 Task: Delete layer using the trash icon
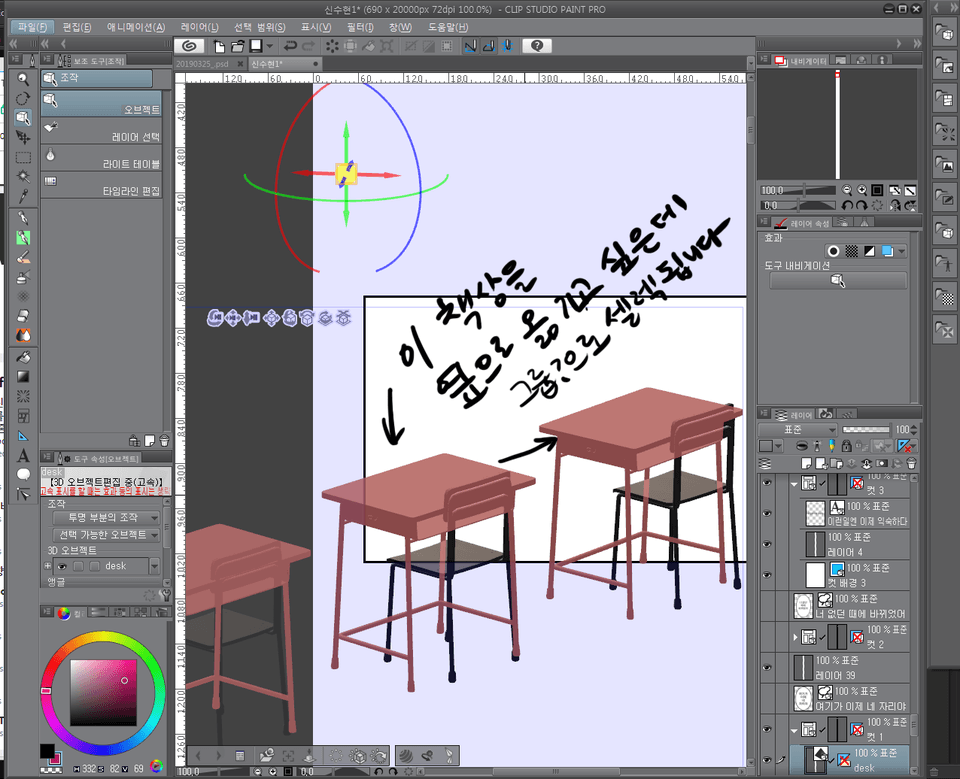(x=913, y=463)
